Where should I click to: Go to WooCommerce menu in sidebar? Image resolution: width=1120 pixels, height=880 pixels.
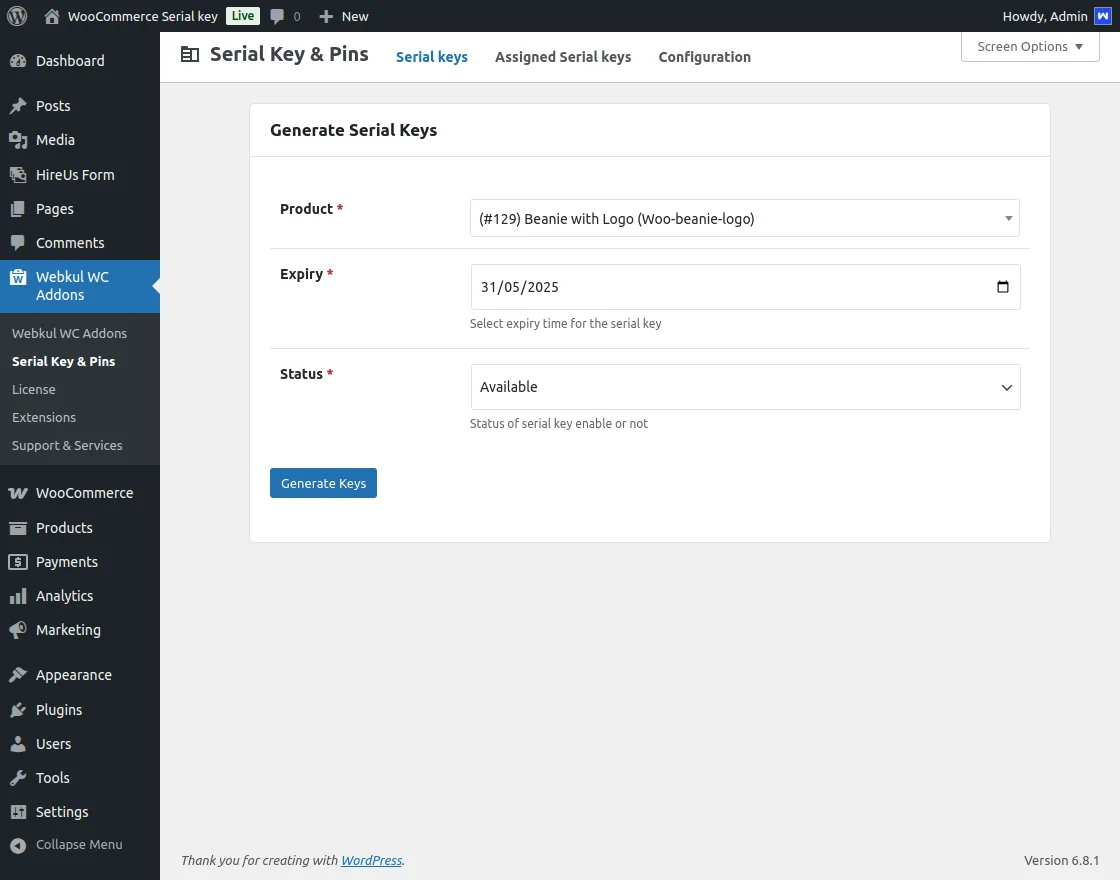(84, 493)
